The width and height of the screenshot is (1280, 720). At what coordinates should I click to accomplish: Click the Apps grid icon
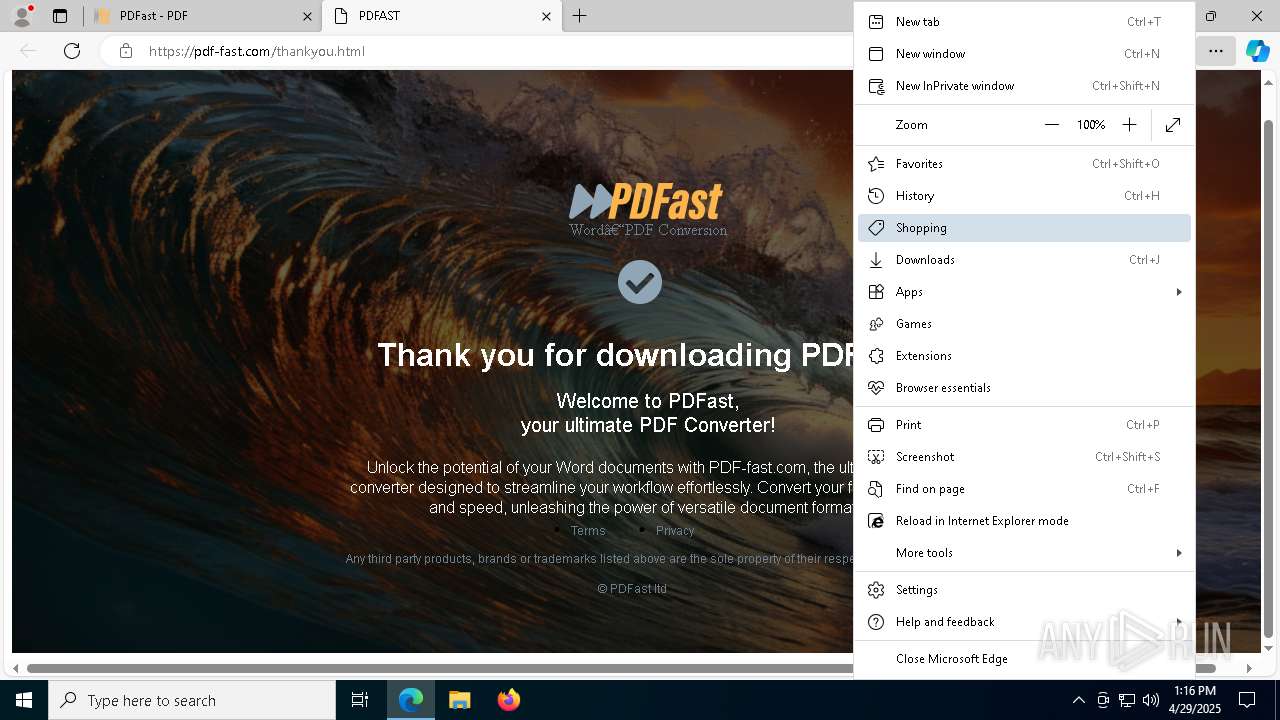(876, 292)
